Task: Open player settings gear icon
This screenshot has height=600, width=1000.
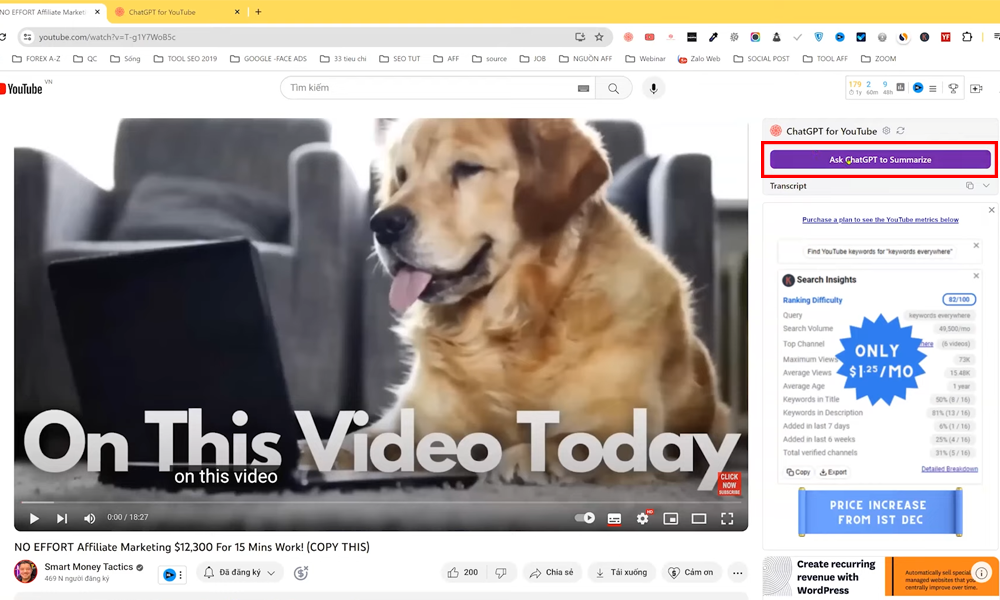Action: (643, 518)
